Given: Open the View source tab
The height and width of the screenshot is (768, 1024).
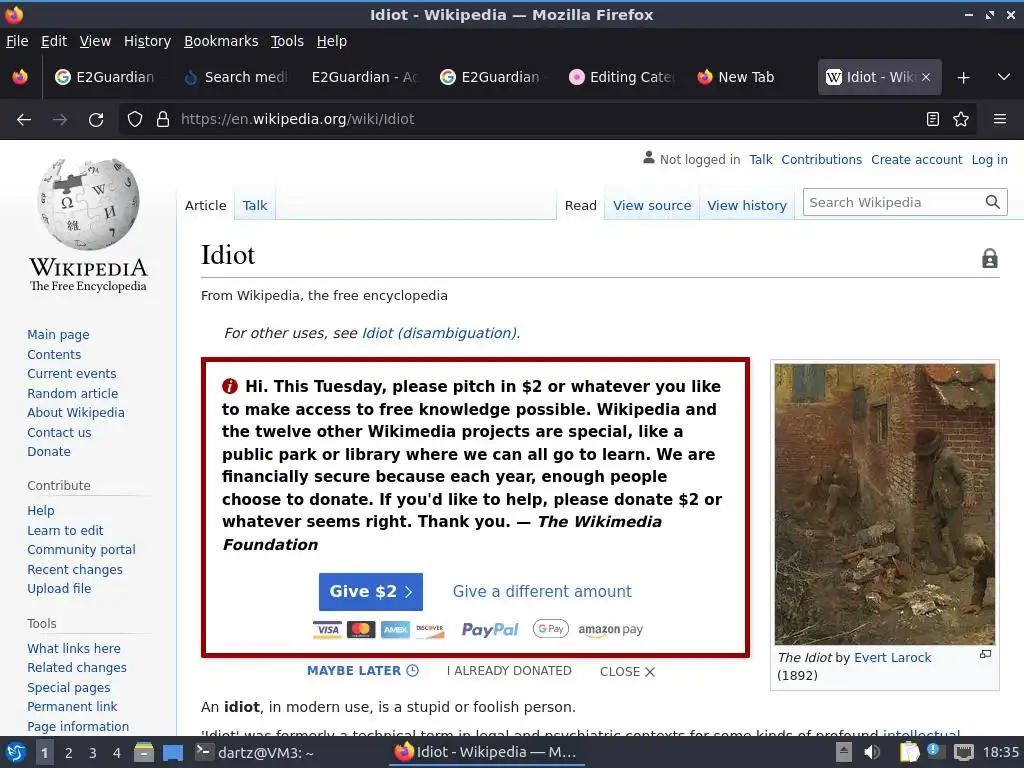Looking at the screenshot, I should pyautogui.click(x=652, y=206).
